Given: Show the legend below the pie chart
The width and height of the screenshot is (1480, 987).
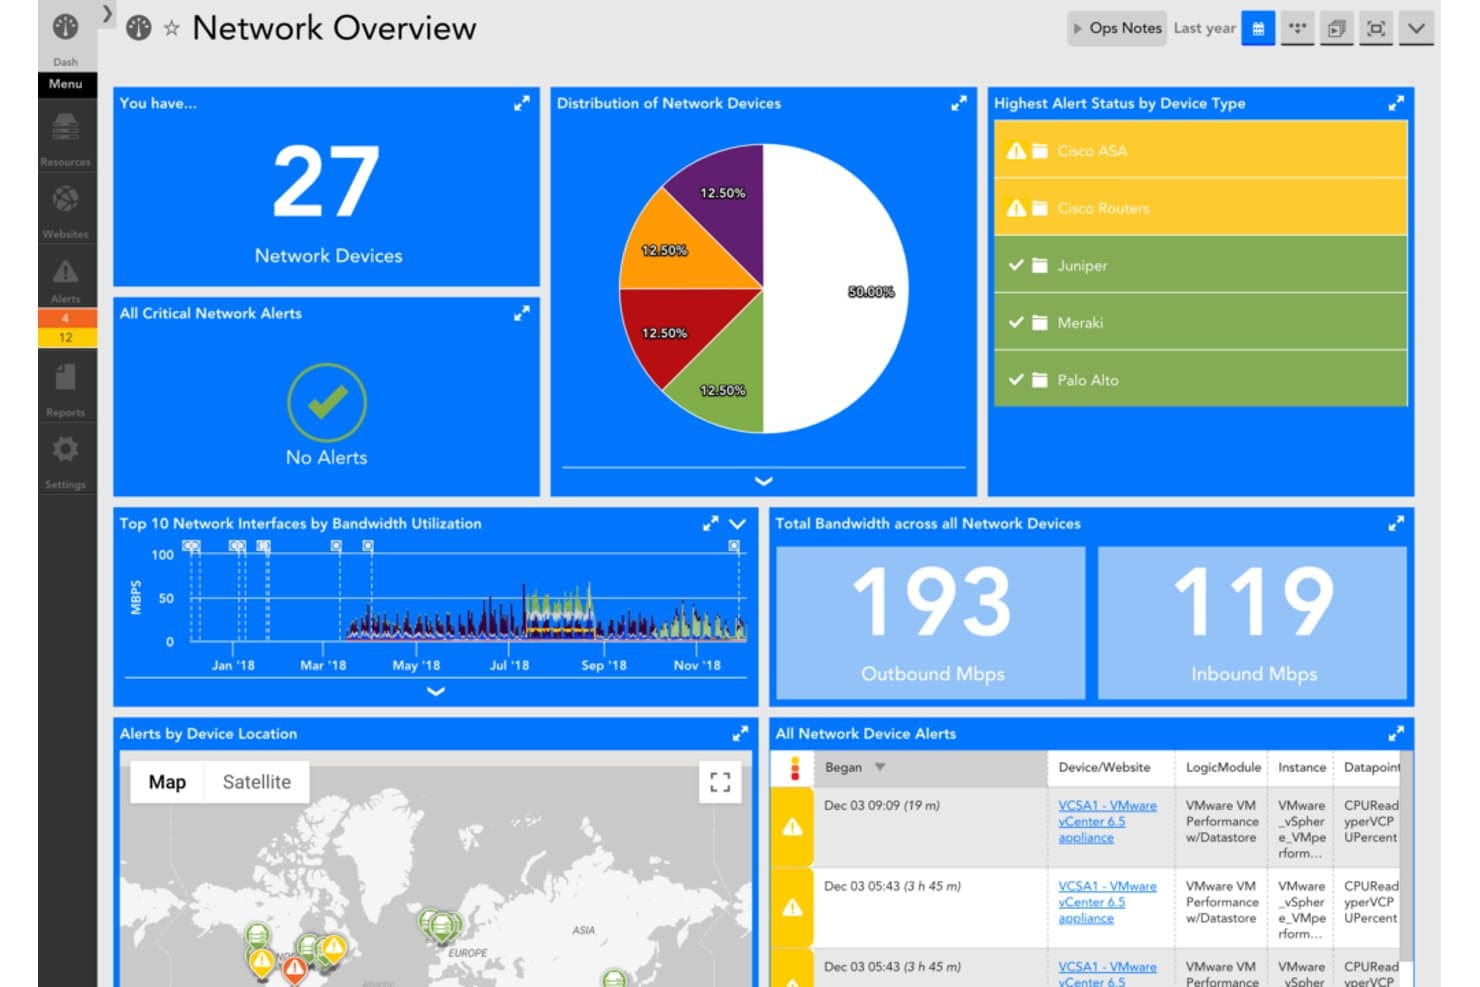Looking at the screenshot, I should click(x=763, y=481).
